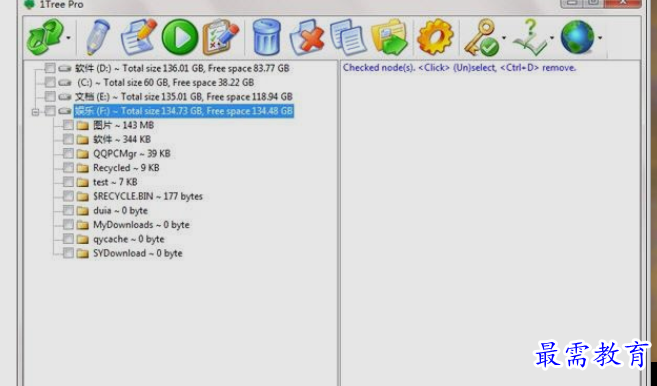Viewport: 657px width, 386px height.
Task: Select the $RECYCLE.BIN ~ 177 bytes row
Action: pos(148,196)
